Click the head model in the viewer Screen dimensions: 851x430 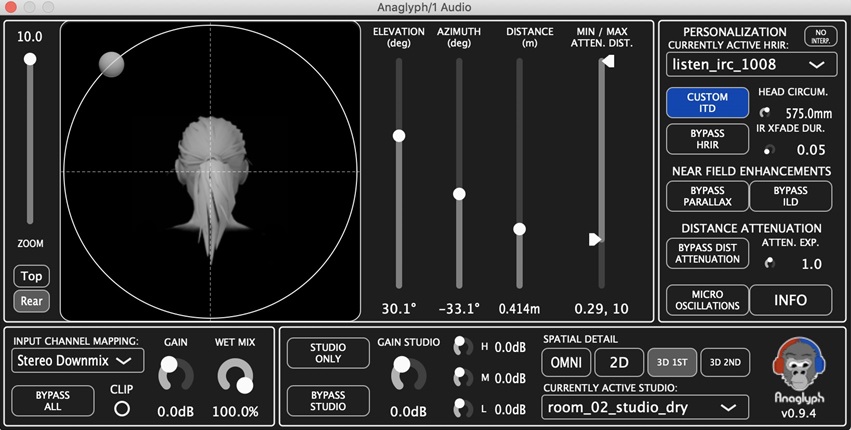pyautogui.click(x=212, y=190)
